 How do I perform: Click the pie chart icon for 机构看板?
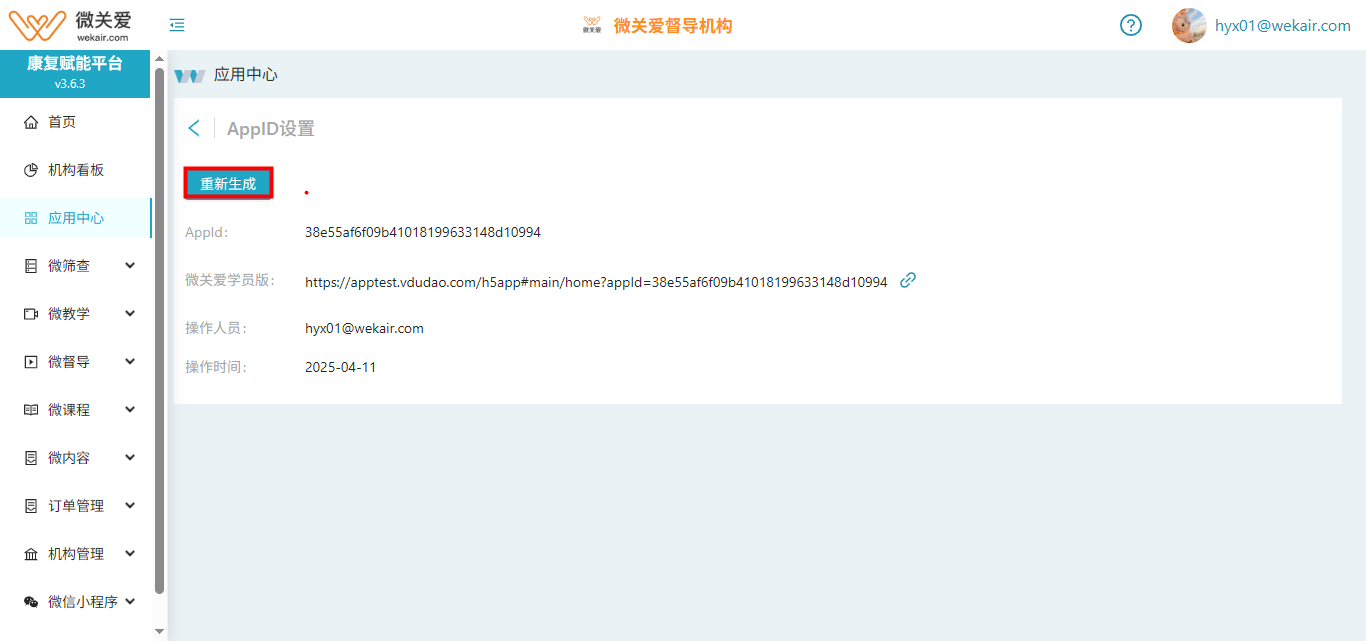[x=31, y=170]
